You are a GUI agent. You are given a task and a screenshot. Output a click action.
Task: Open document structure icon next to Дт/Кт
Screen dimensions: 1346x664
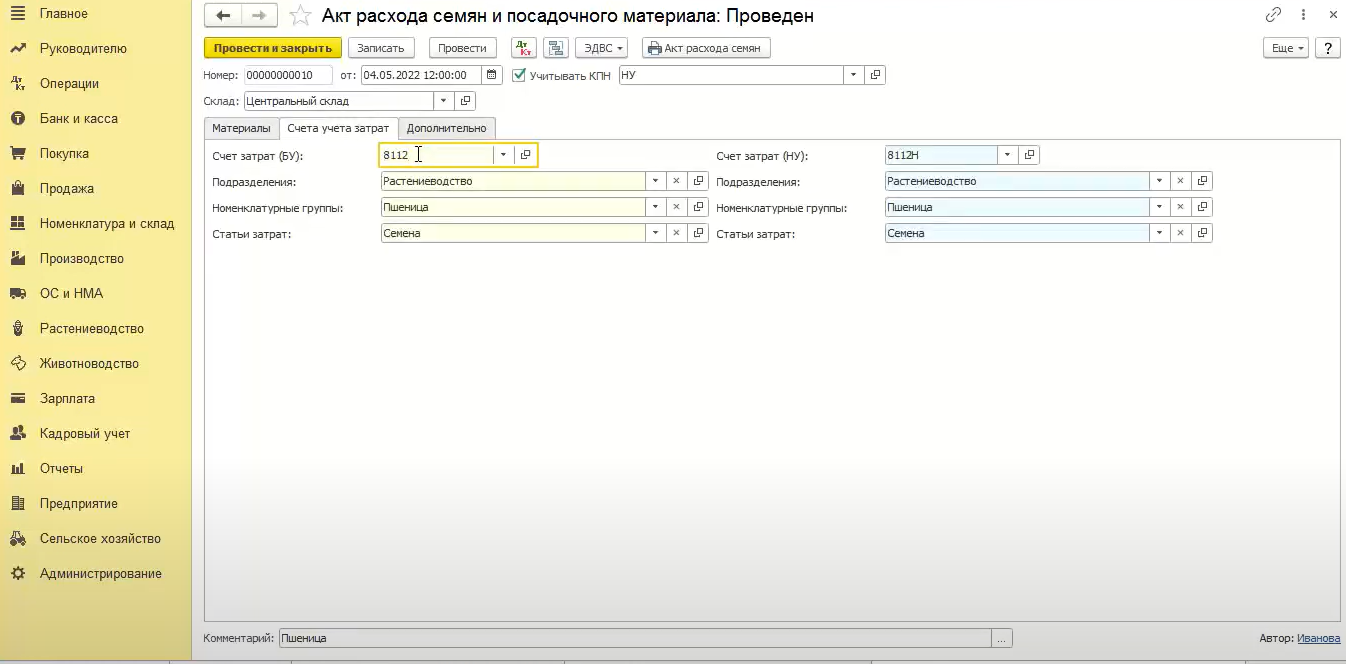pos(556,48)
